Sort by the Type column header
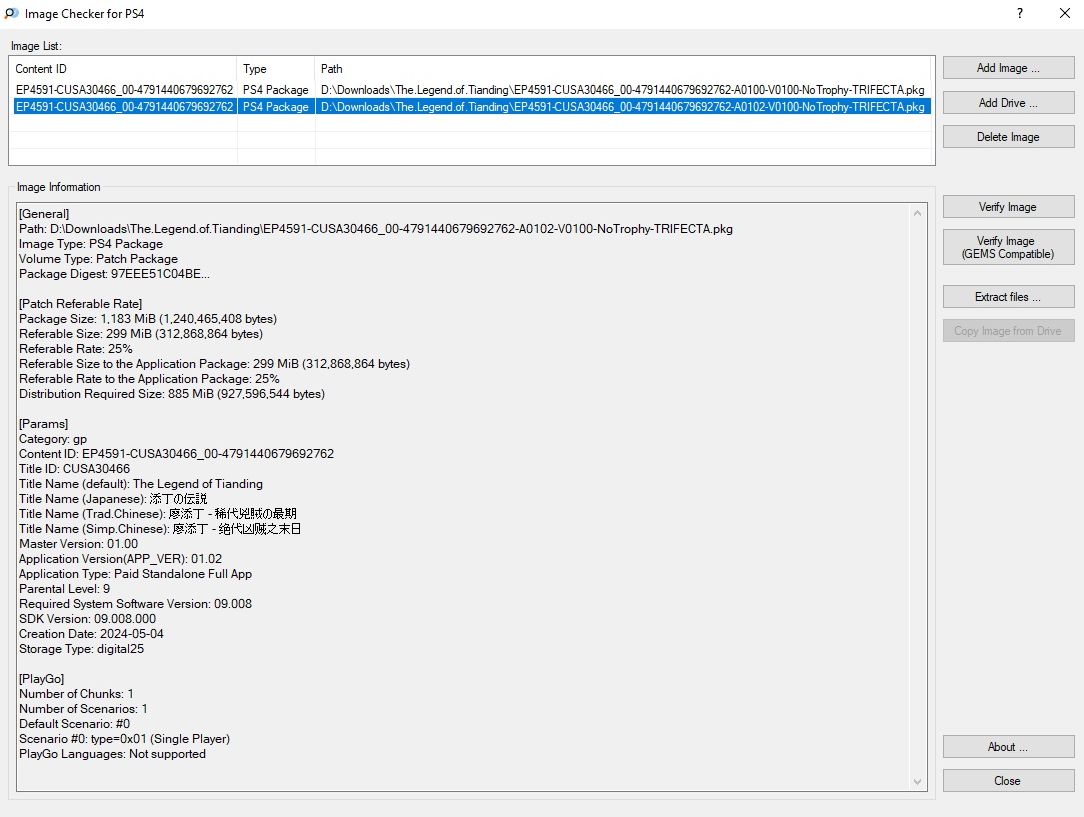This screenshot has width=1084, height=817. [276, 68]
